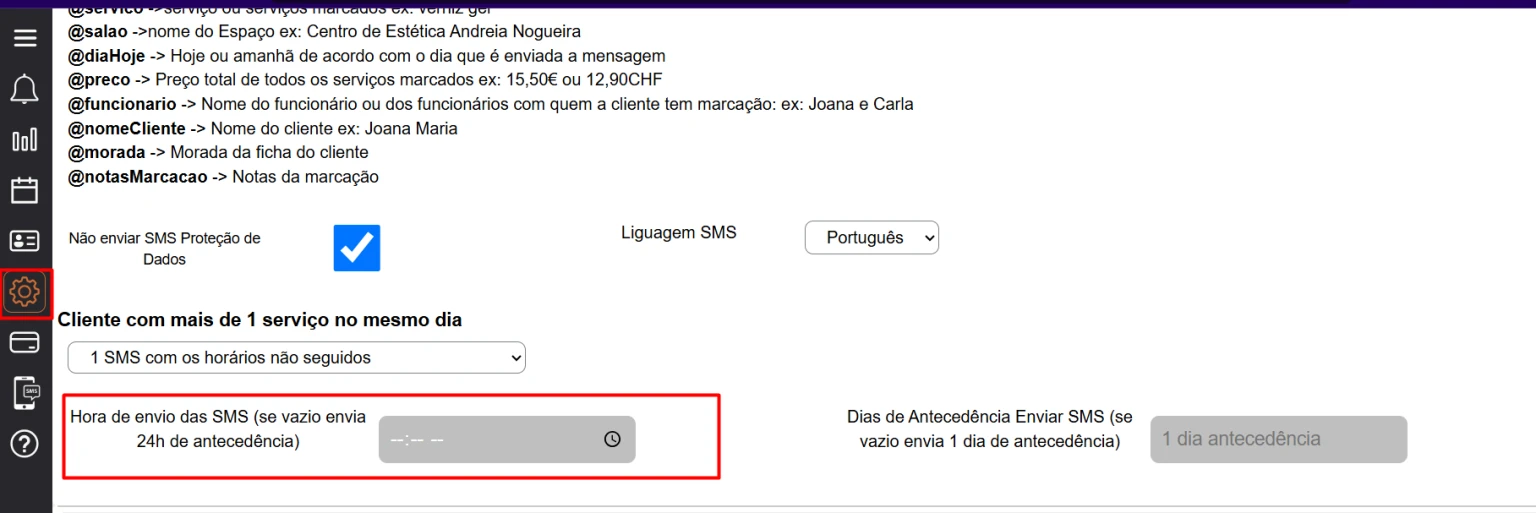This screenshot has width=1536, height=513.
Task: Open the SMS phone icon section
Action: 26,393
